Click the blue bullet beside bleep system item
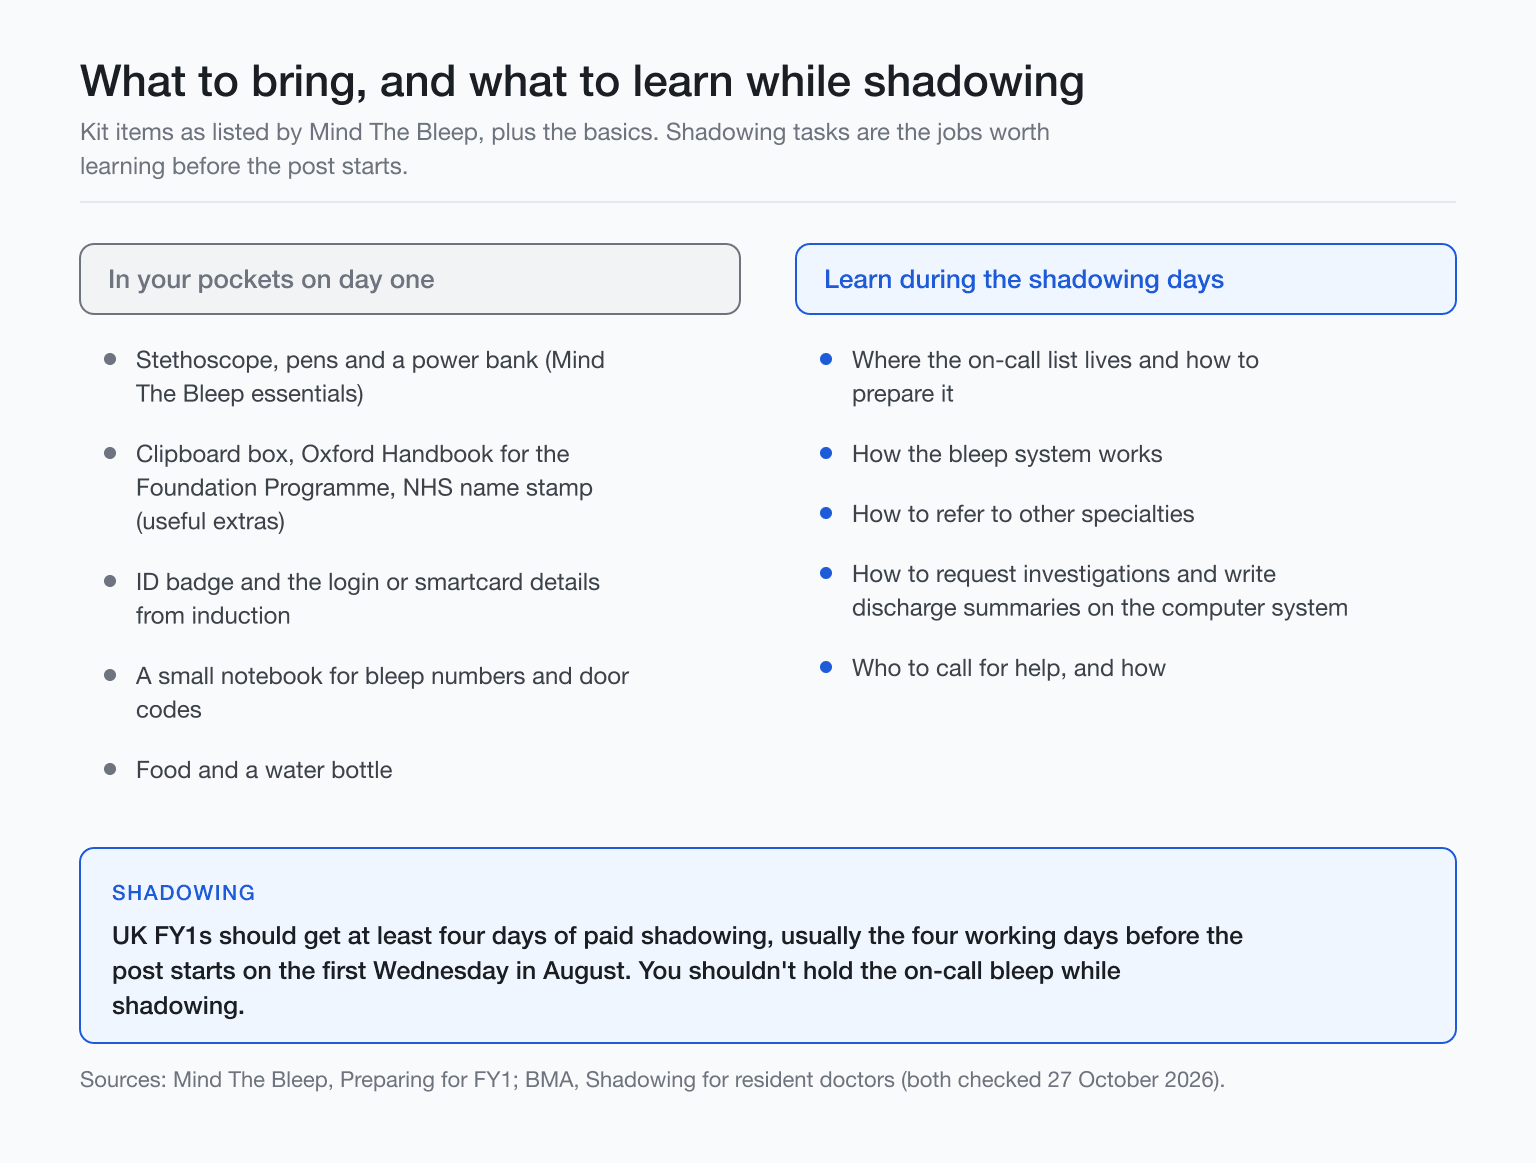 [826, 453]
